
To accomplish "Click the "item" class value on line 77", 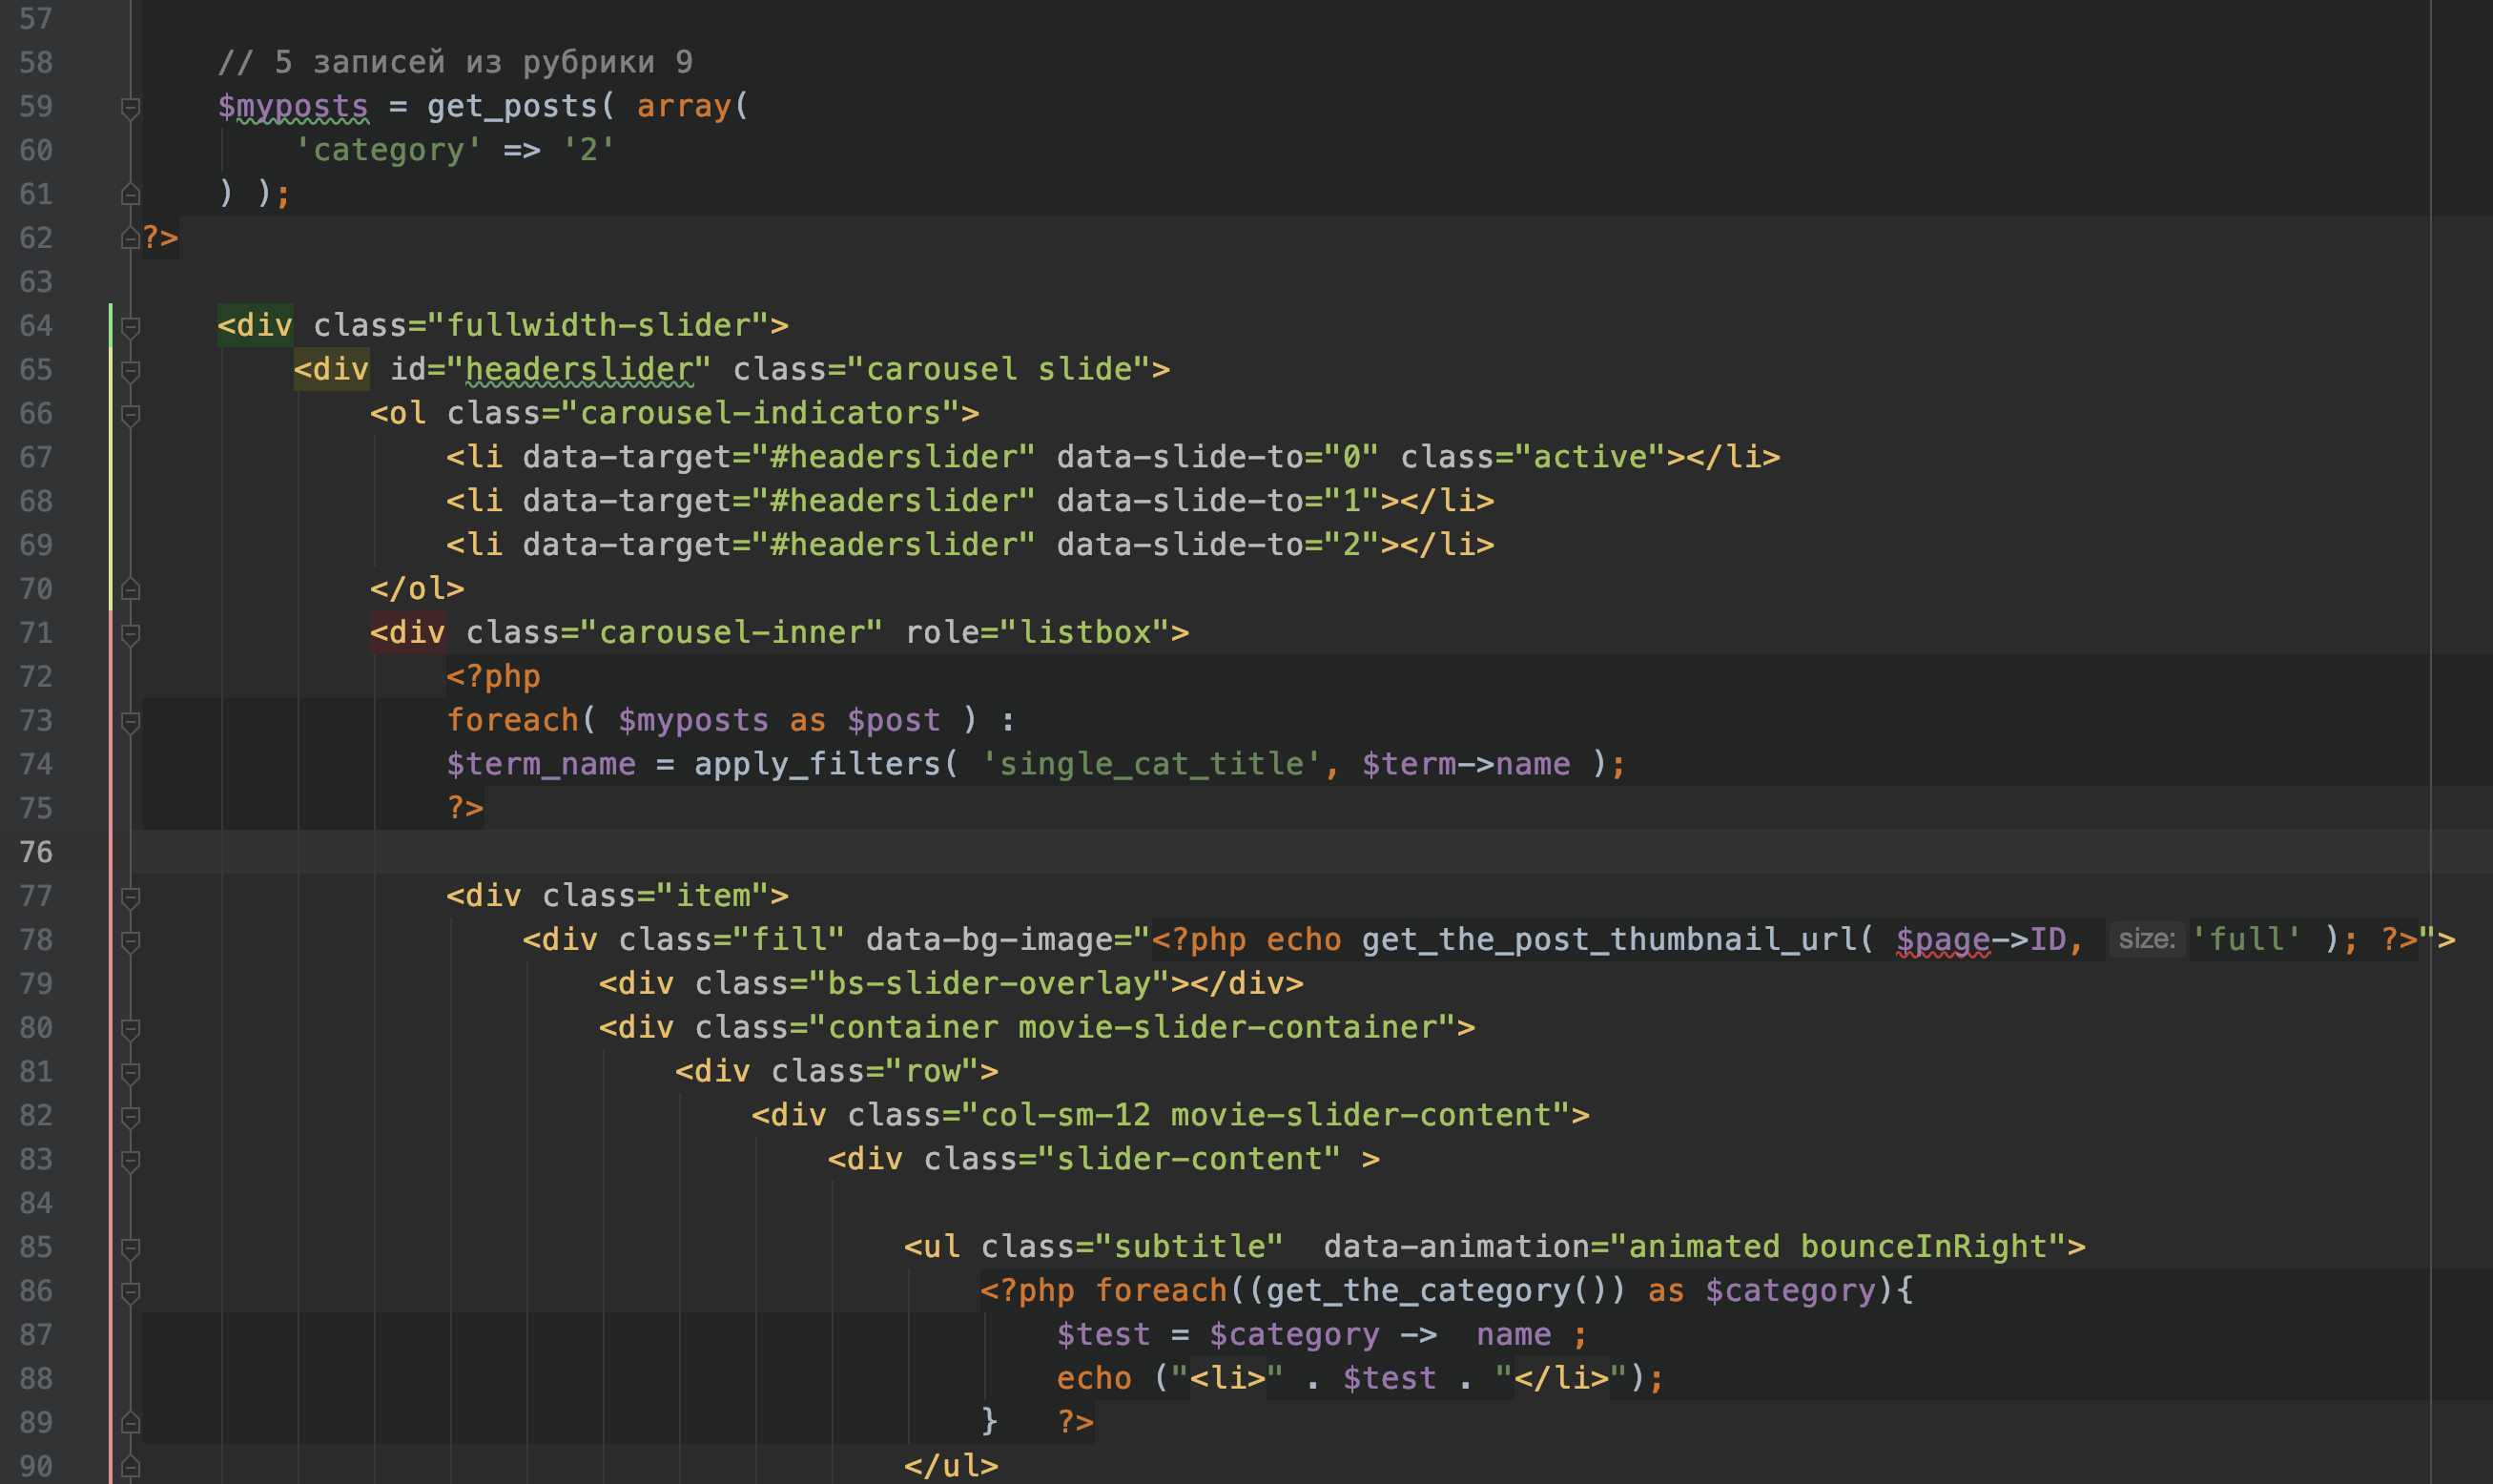I will click(x=713, y=895).
